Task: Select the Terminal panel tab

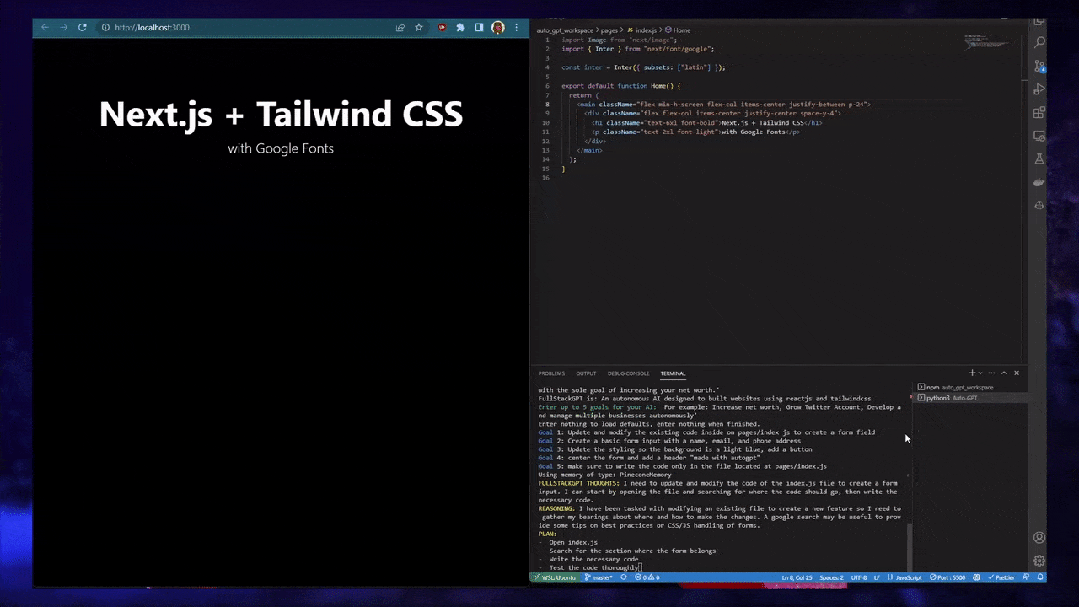Action: click(673, 374)
